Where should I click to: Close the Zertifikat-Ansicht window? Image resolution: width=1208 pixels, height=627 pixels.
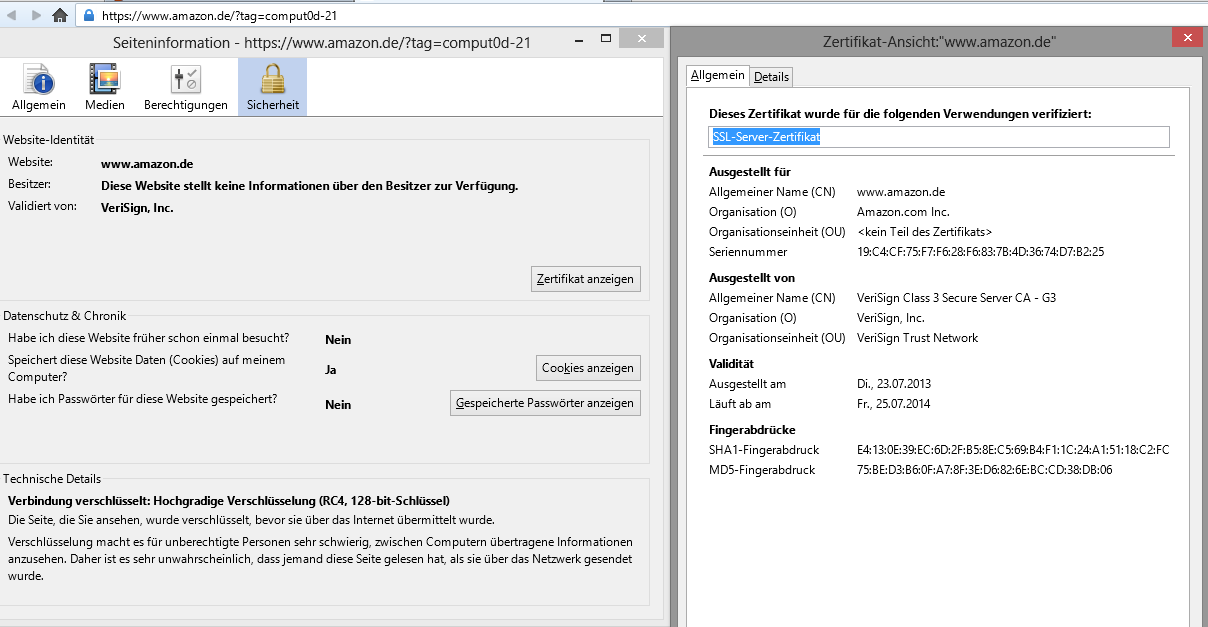pos(1187,38)
